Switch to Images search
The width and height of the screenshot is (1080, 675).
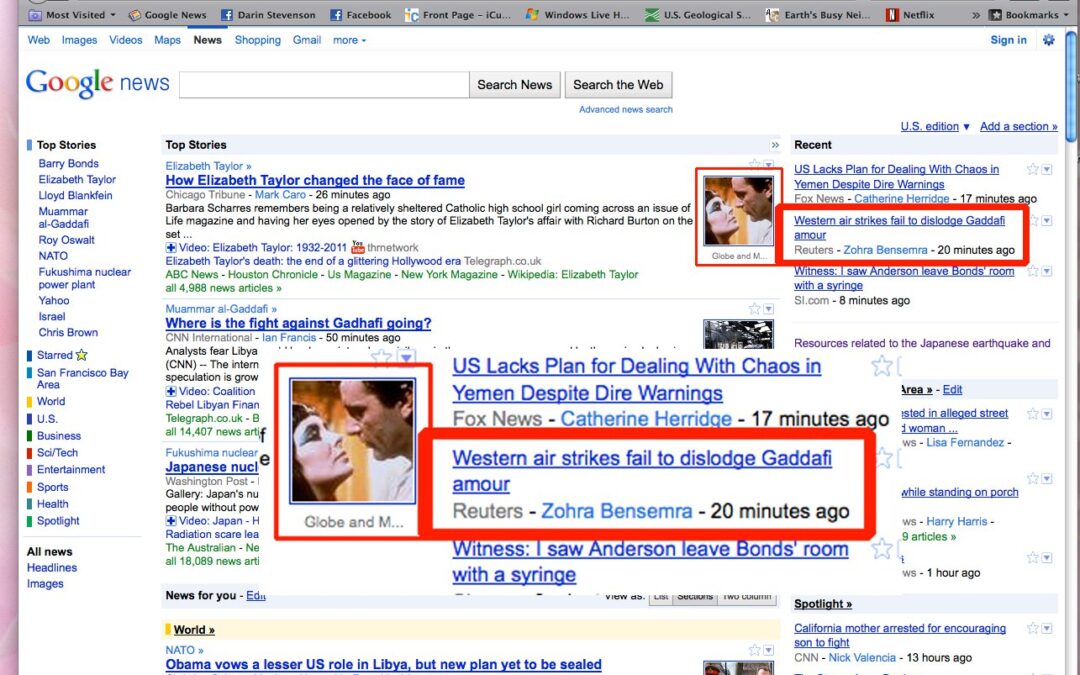pyautogui.click(x=79, y=40)
